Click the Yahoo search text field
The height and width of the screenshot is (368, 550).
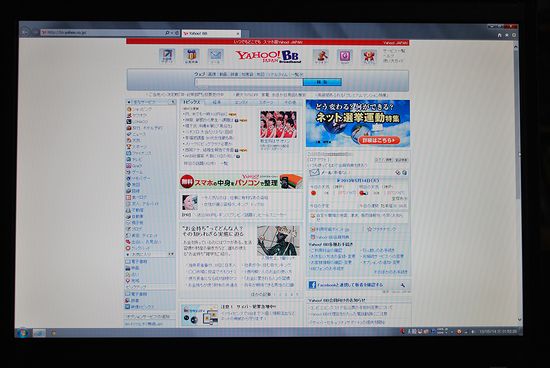click(248, 82)
